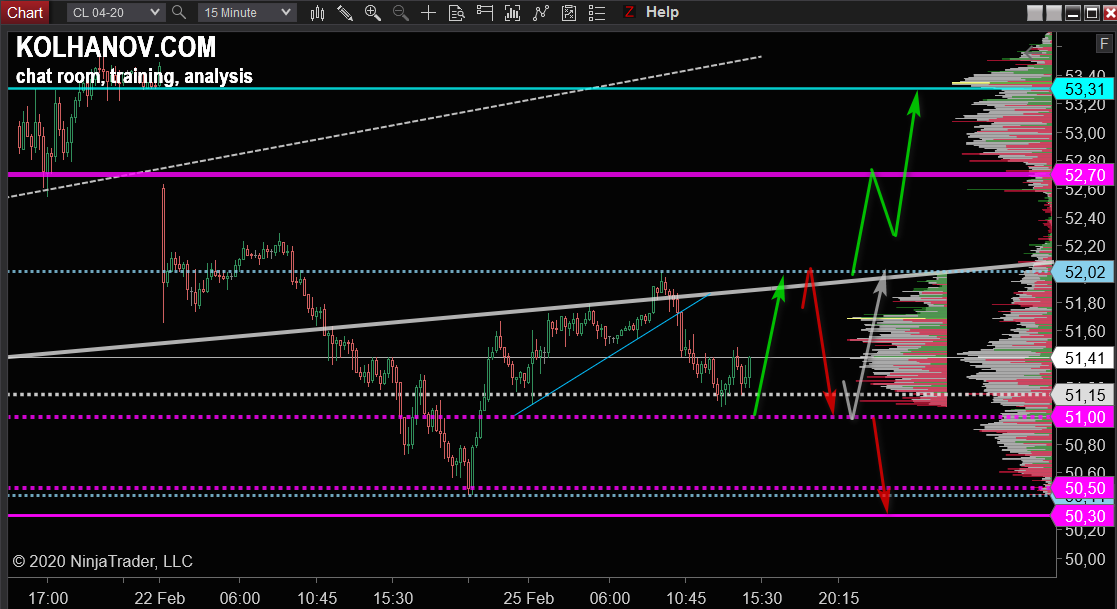Image resolution: width=1117 pixels, height=609 pixels.
Task: Open the Help menu
Action: pos(662,12)
